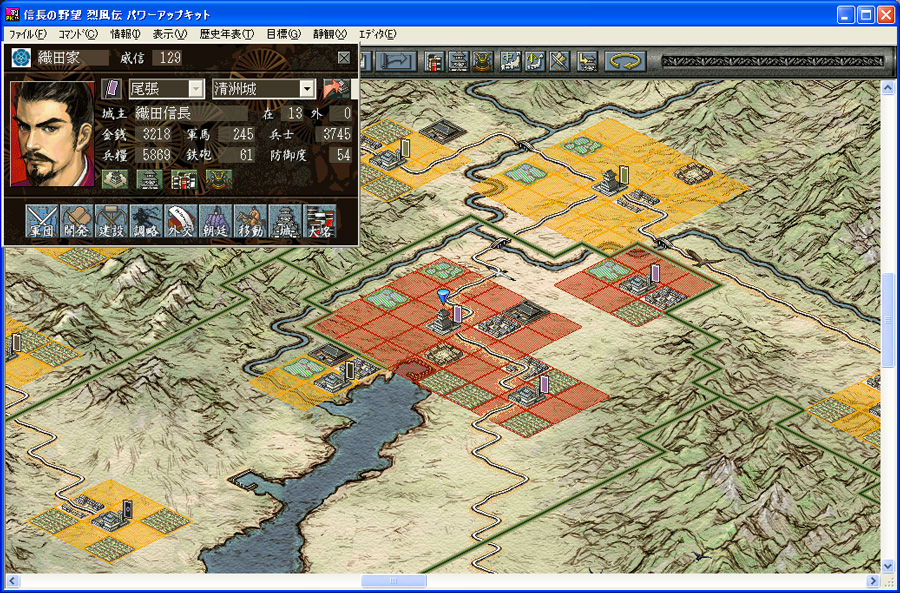
Task: Click the purple banner icon beside 尾張
Action: click(111, 88)
